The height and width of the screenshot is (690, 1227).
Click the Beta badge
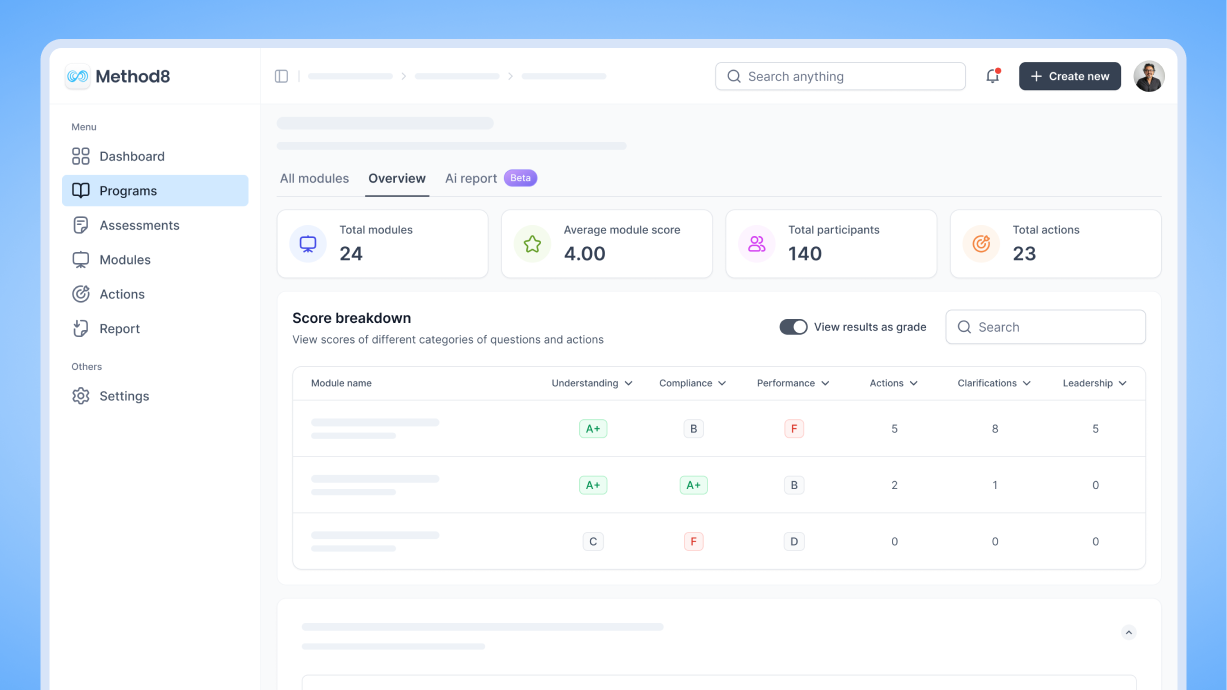(x=520, y=178)
